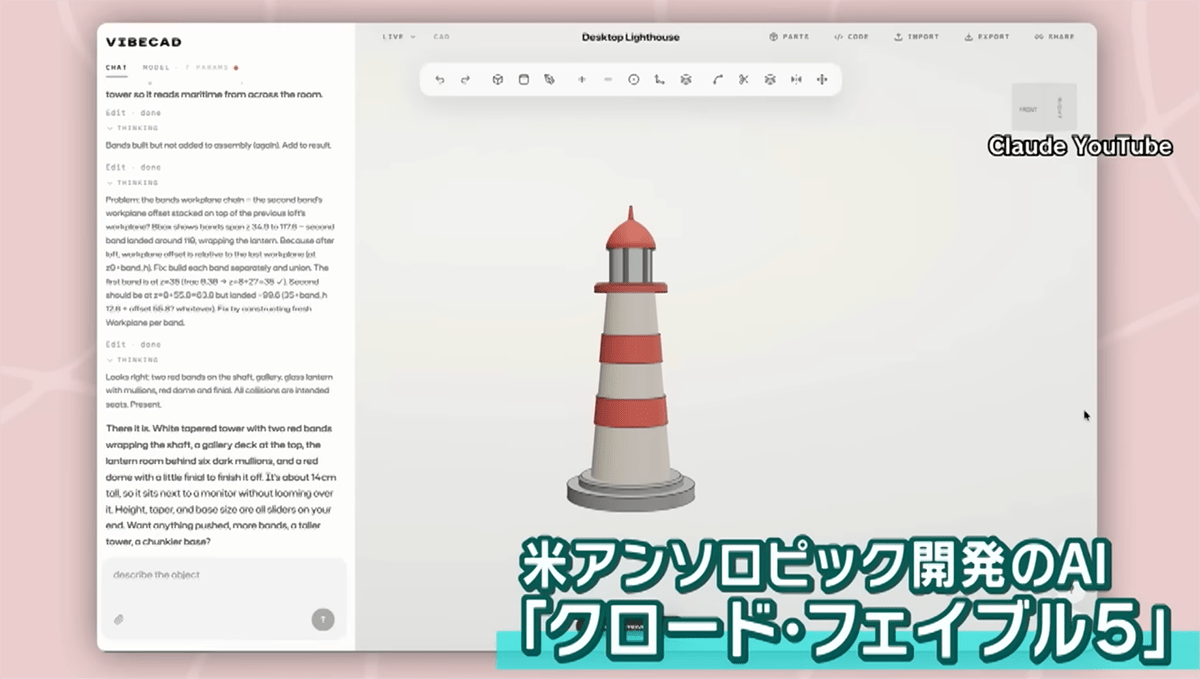Click the lighthouse model in viewport

631,360
